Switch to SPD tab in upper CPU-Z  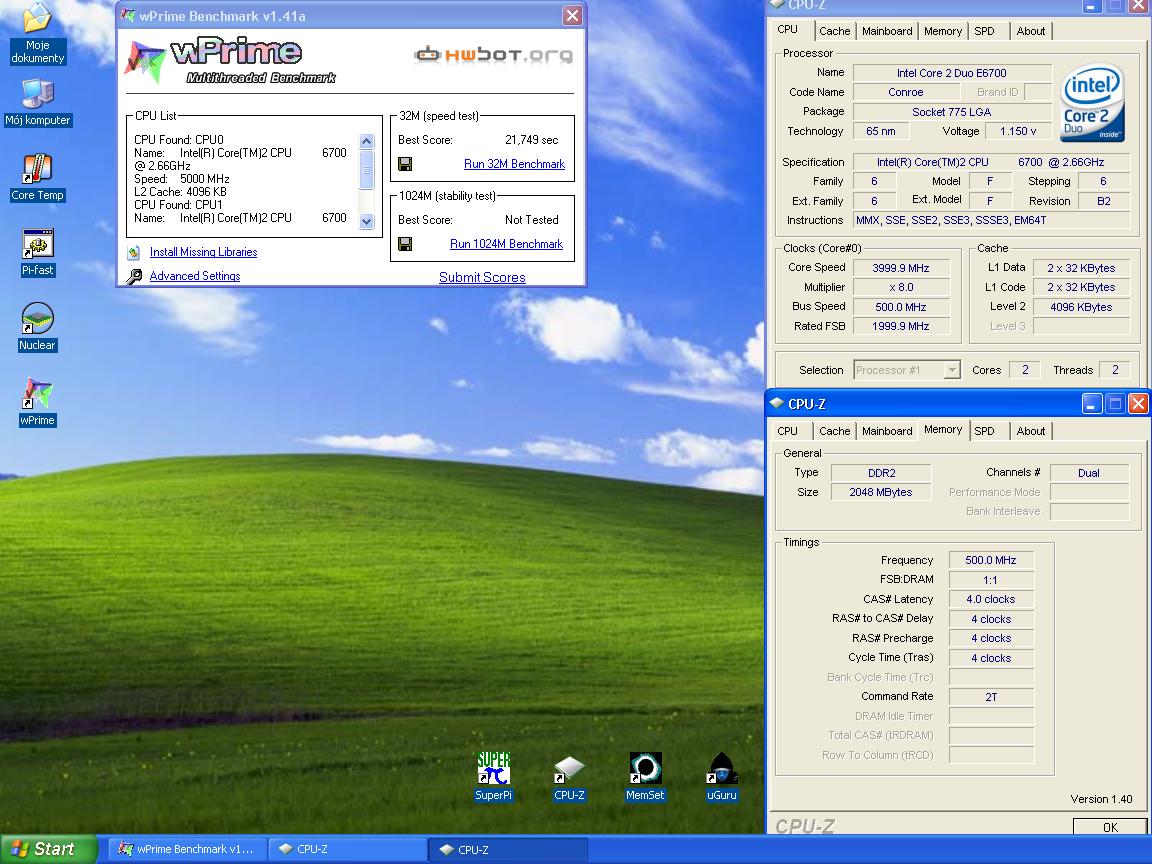(x=984, y=31)
